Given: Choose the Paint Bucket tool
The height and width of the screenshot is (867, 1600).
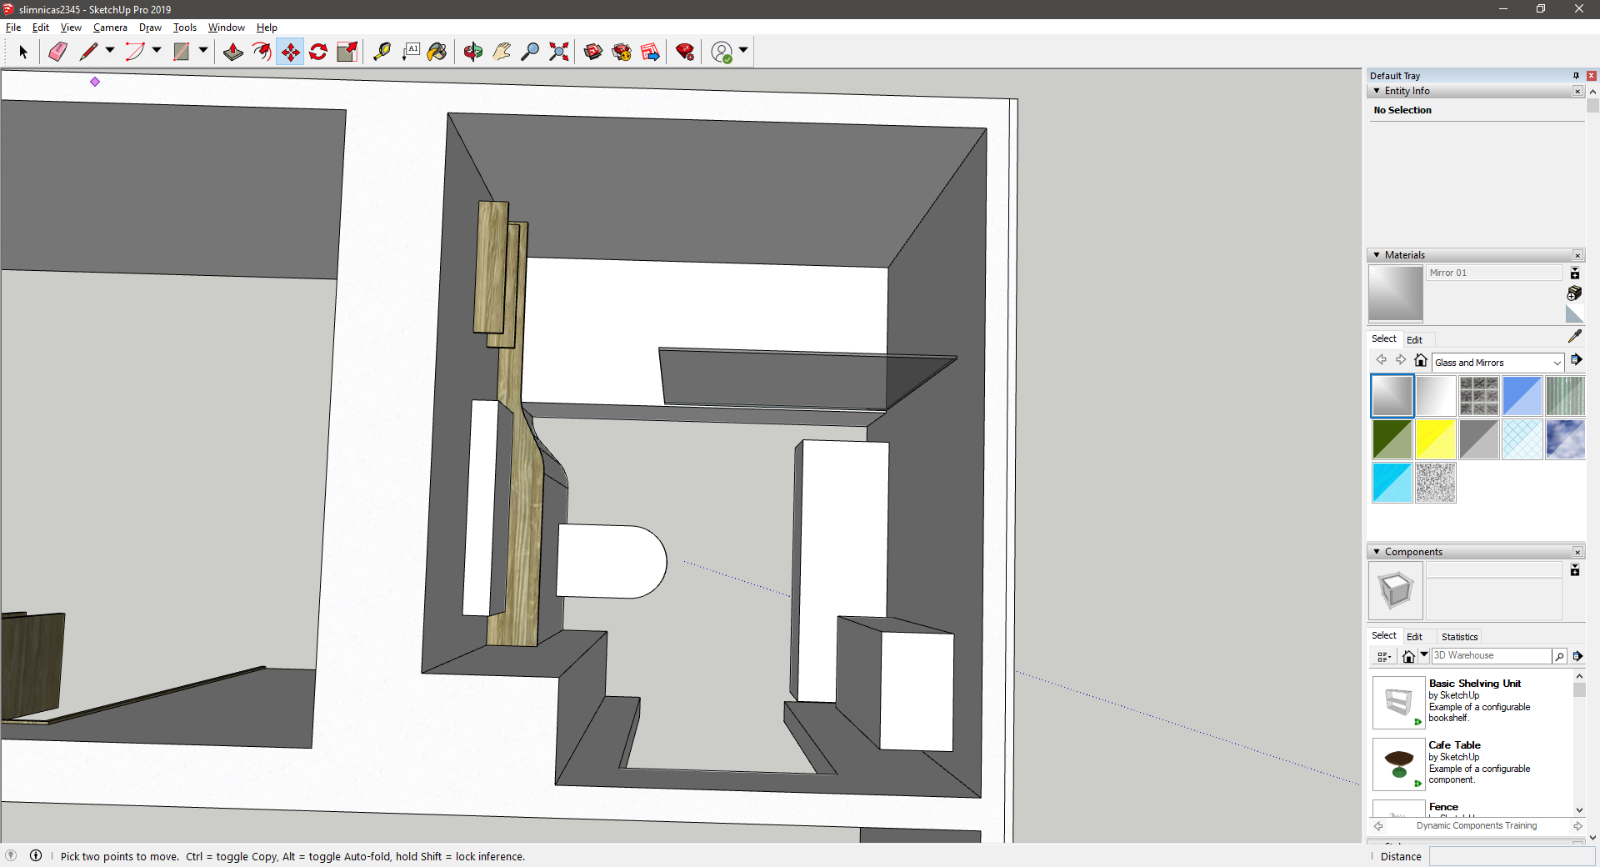Looking at the screenshot, I should coord(437,52).
